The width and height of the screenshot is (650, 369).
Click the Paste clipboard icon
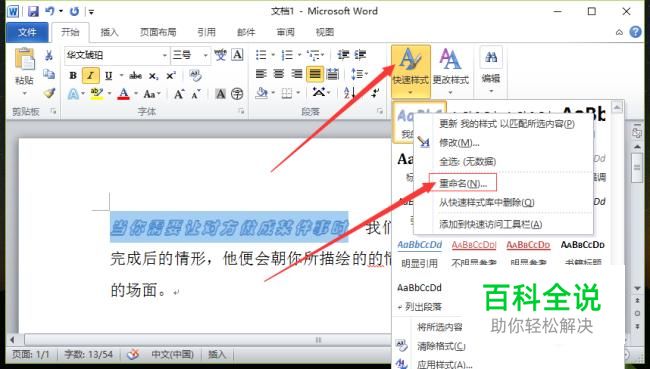[x=24, y=58]
